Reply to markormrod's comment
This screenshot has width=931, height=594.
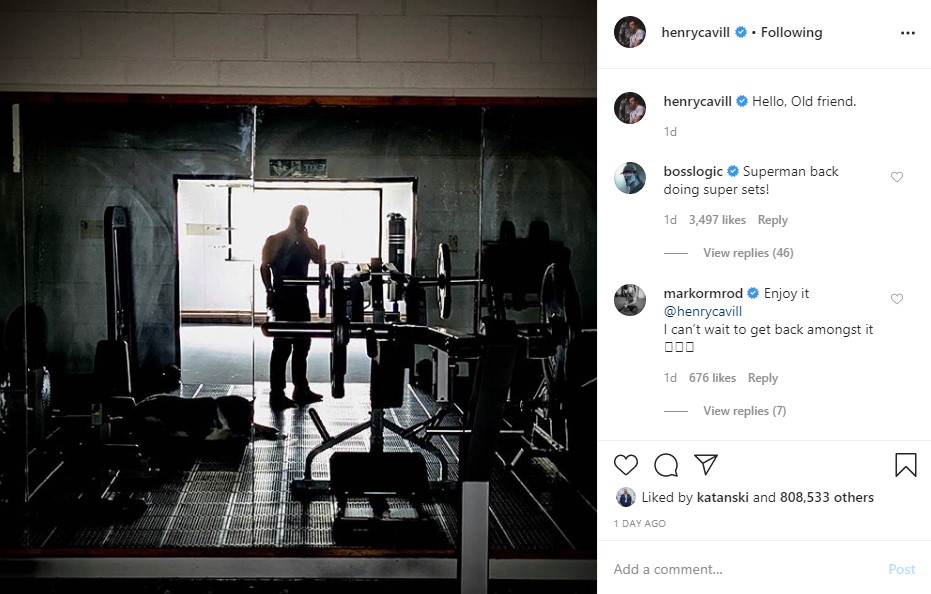763,378
